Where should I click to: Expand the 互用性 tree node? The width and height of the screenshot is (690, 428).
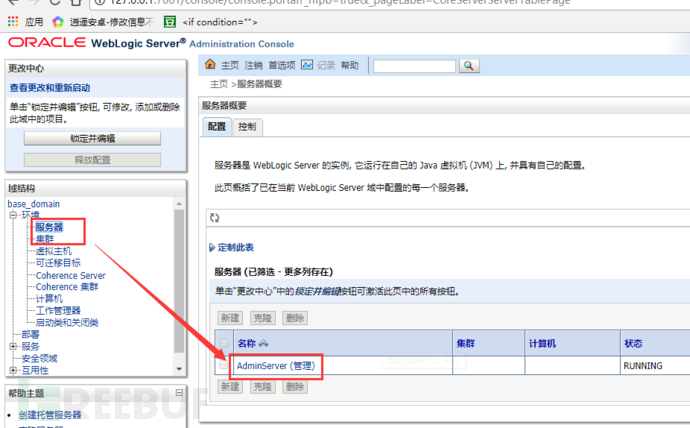coord(13,370)
